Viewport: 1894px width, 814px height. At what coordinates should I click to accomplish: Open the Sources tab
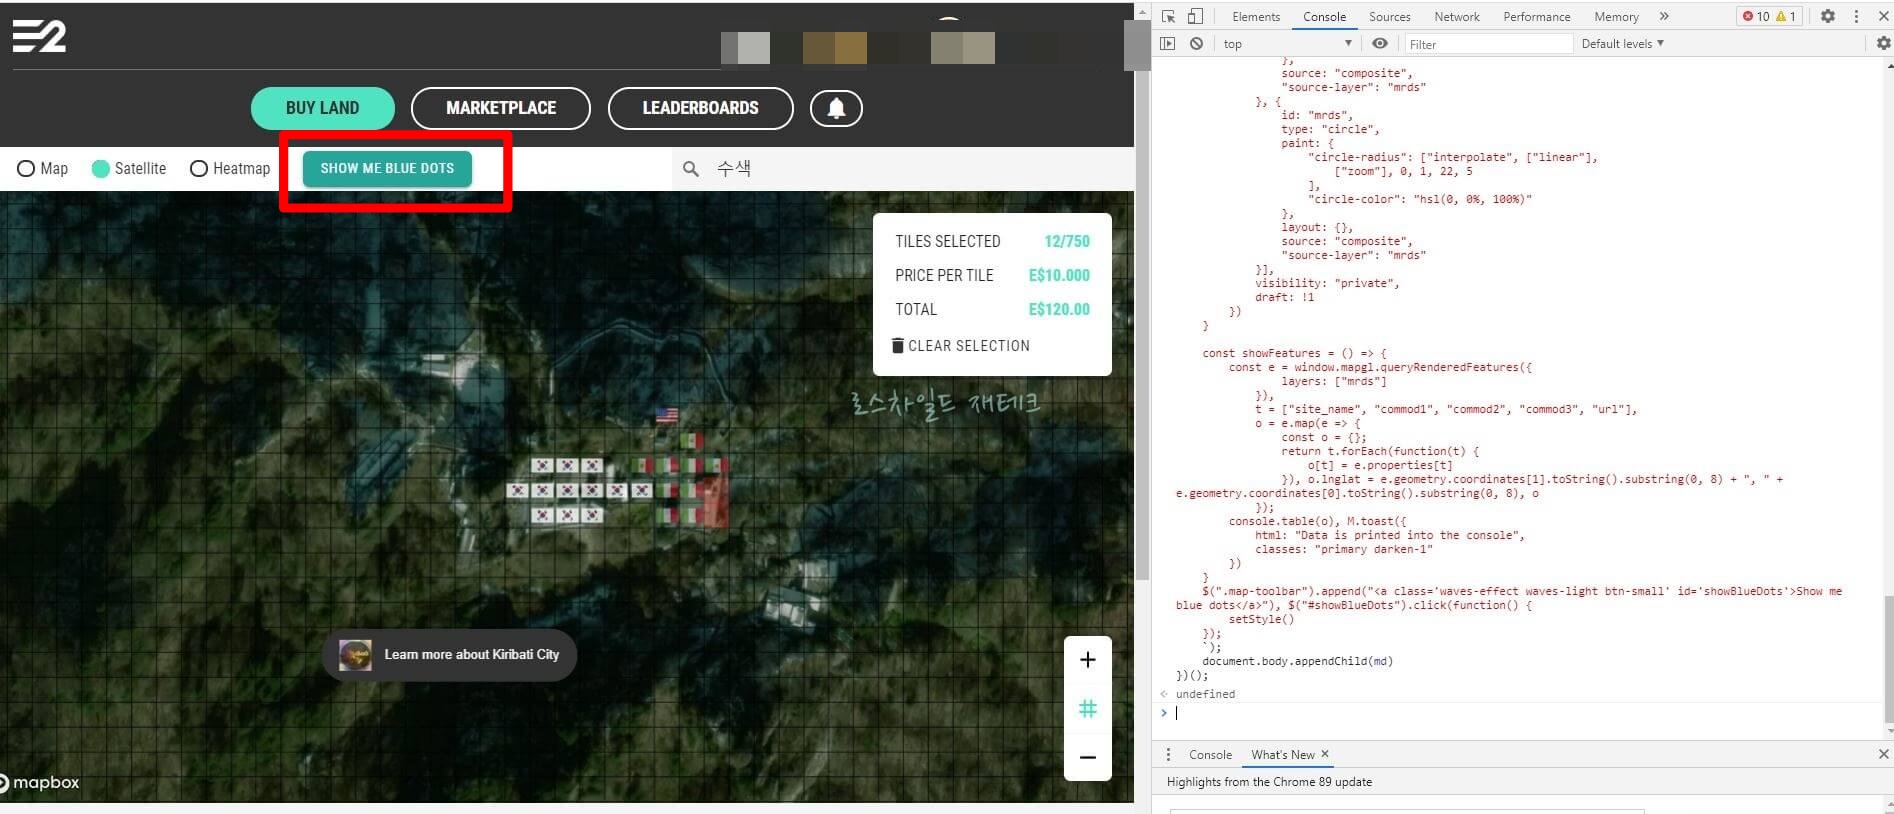pyautogui.click(x=1389, y=16)
